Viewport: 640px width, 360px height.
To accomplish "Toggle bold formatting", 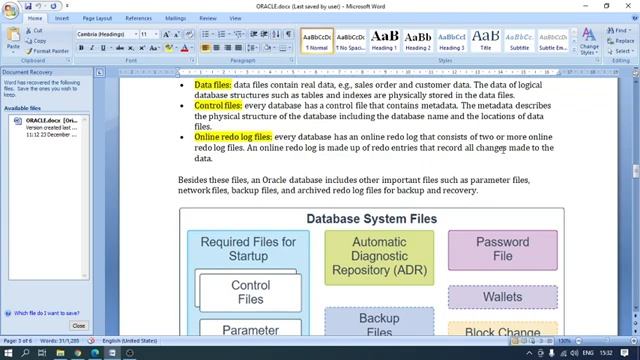I will pos(81,48).
